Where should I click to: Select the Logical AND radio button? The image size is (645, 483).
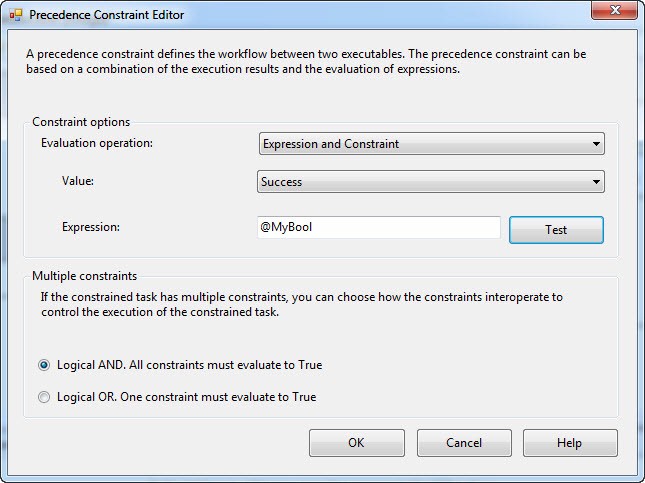pyautogui.click(x=44, y=365)
